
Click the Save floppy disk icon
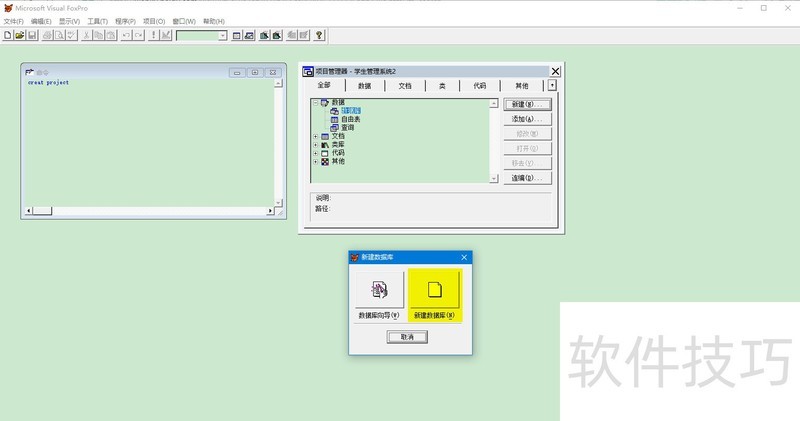32,35
